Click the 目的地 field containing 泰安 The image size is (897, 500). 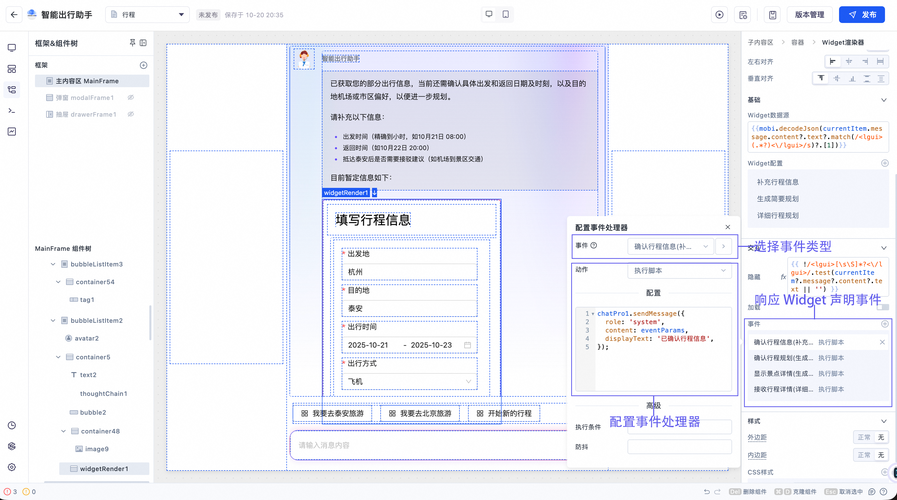pos(409,308)
